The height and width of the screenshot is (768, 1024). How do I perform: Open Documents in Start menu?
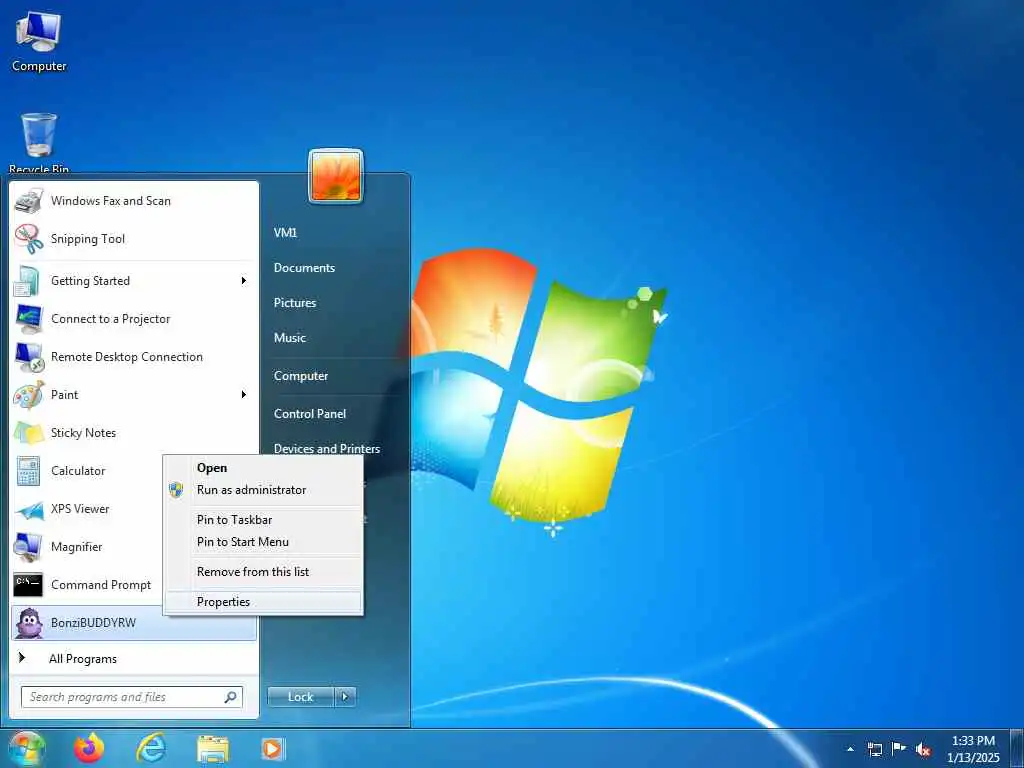click(304, 268)
